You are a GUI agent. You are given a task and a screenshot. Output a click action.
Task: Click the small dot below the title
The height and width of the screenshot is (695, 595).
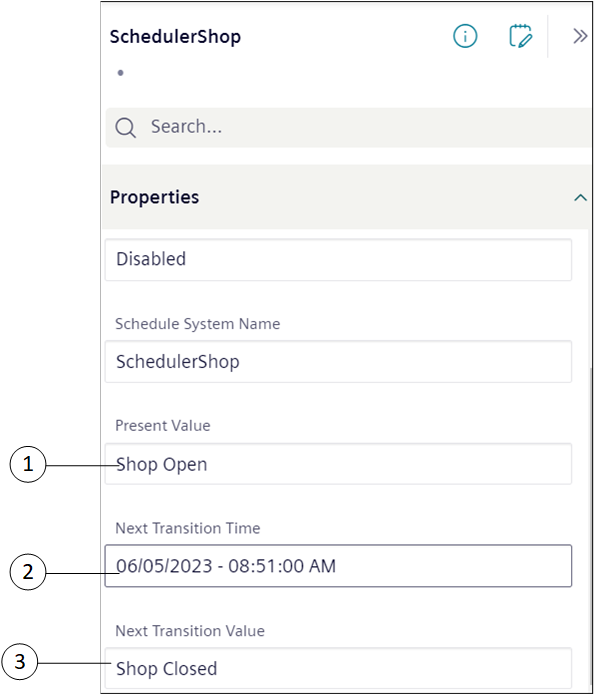[x=121, y=73]
